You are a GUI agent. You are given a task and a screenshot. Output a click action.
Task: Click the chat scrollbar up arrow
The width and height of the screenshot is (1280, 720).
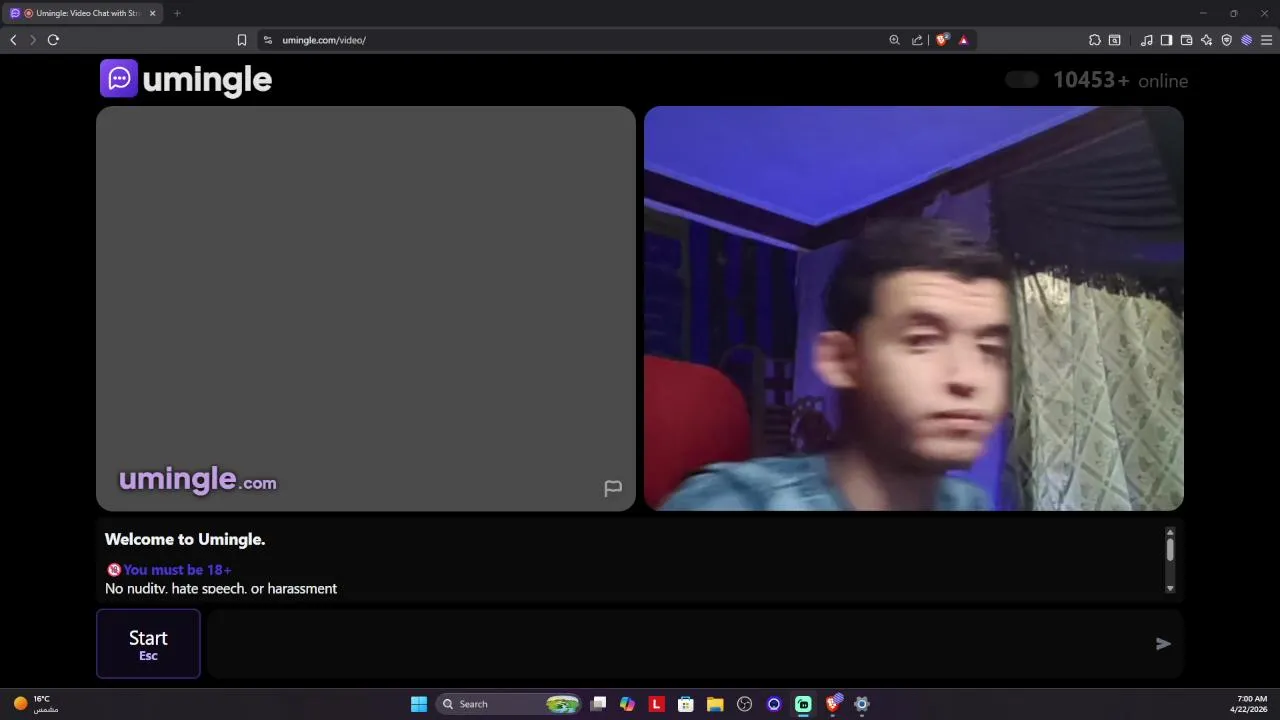click(x=1170, y=532)
